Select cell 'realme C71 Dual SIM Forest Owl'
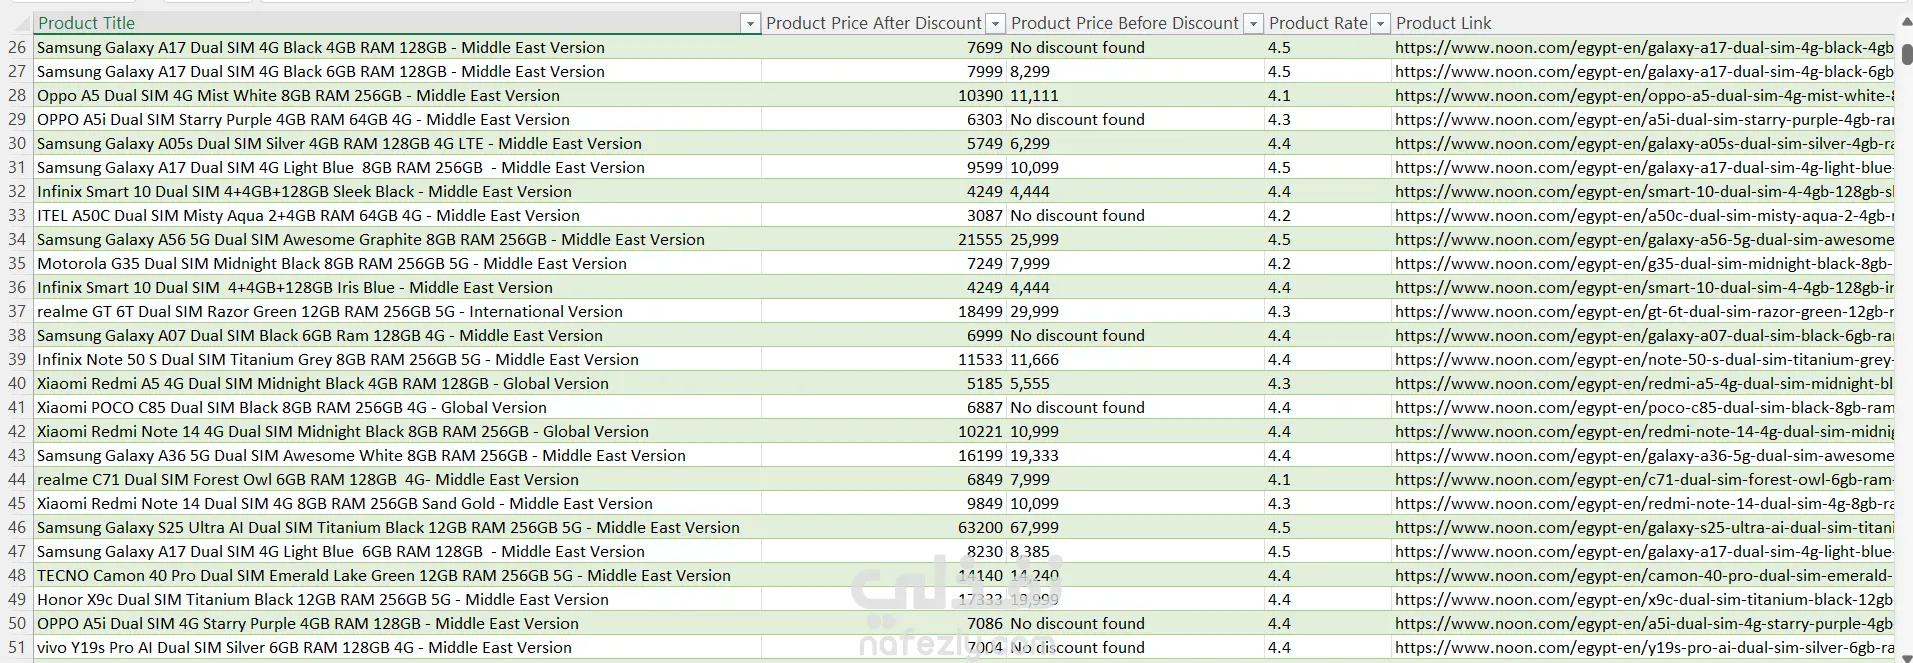1913x663 pixels. (398, 479)
